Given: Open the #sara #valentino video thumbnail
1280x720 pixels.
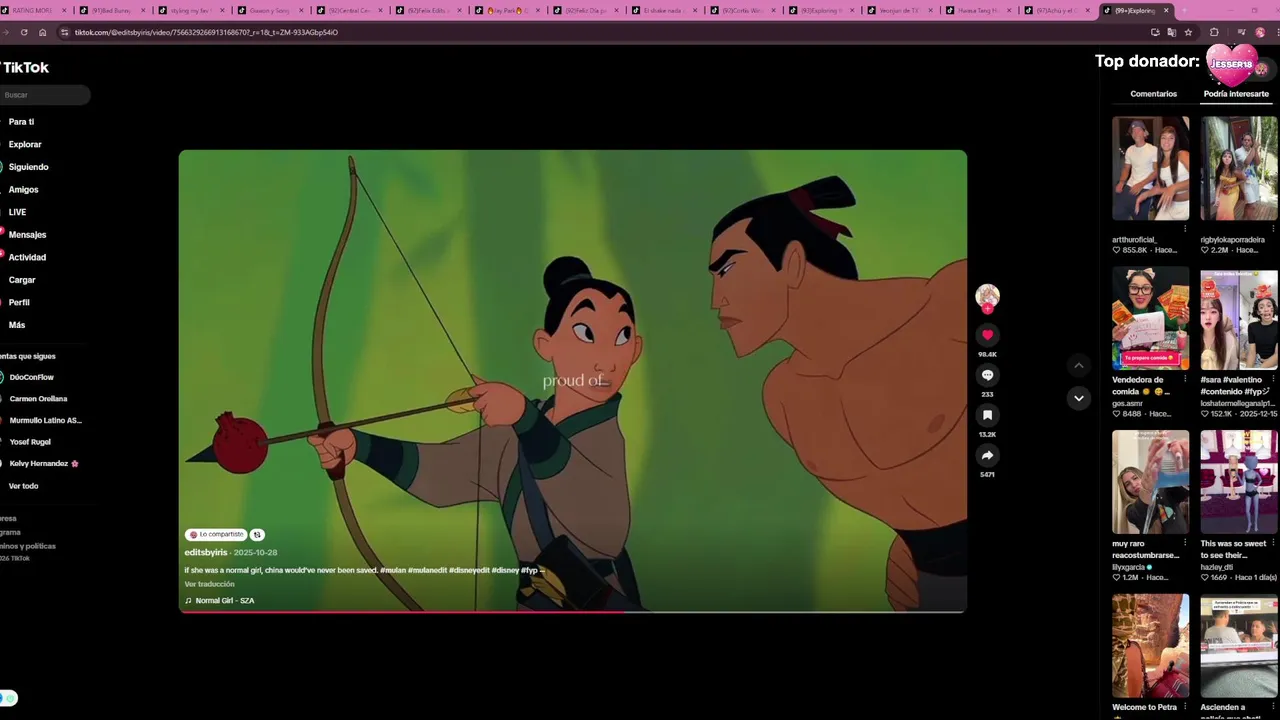Looking at the screenshot, I should (x=1239, y=319).
